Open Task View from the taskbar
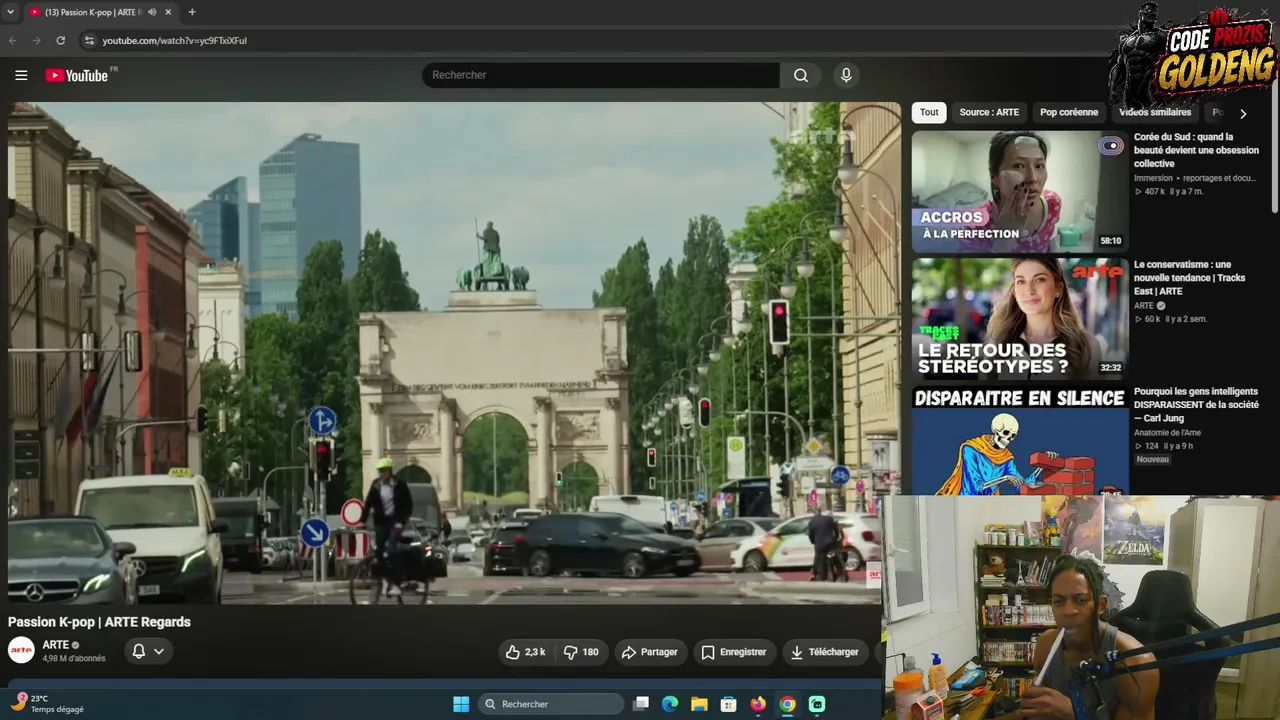The width and height of the screenshot is (1280, 720). coord(641,704)
